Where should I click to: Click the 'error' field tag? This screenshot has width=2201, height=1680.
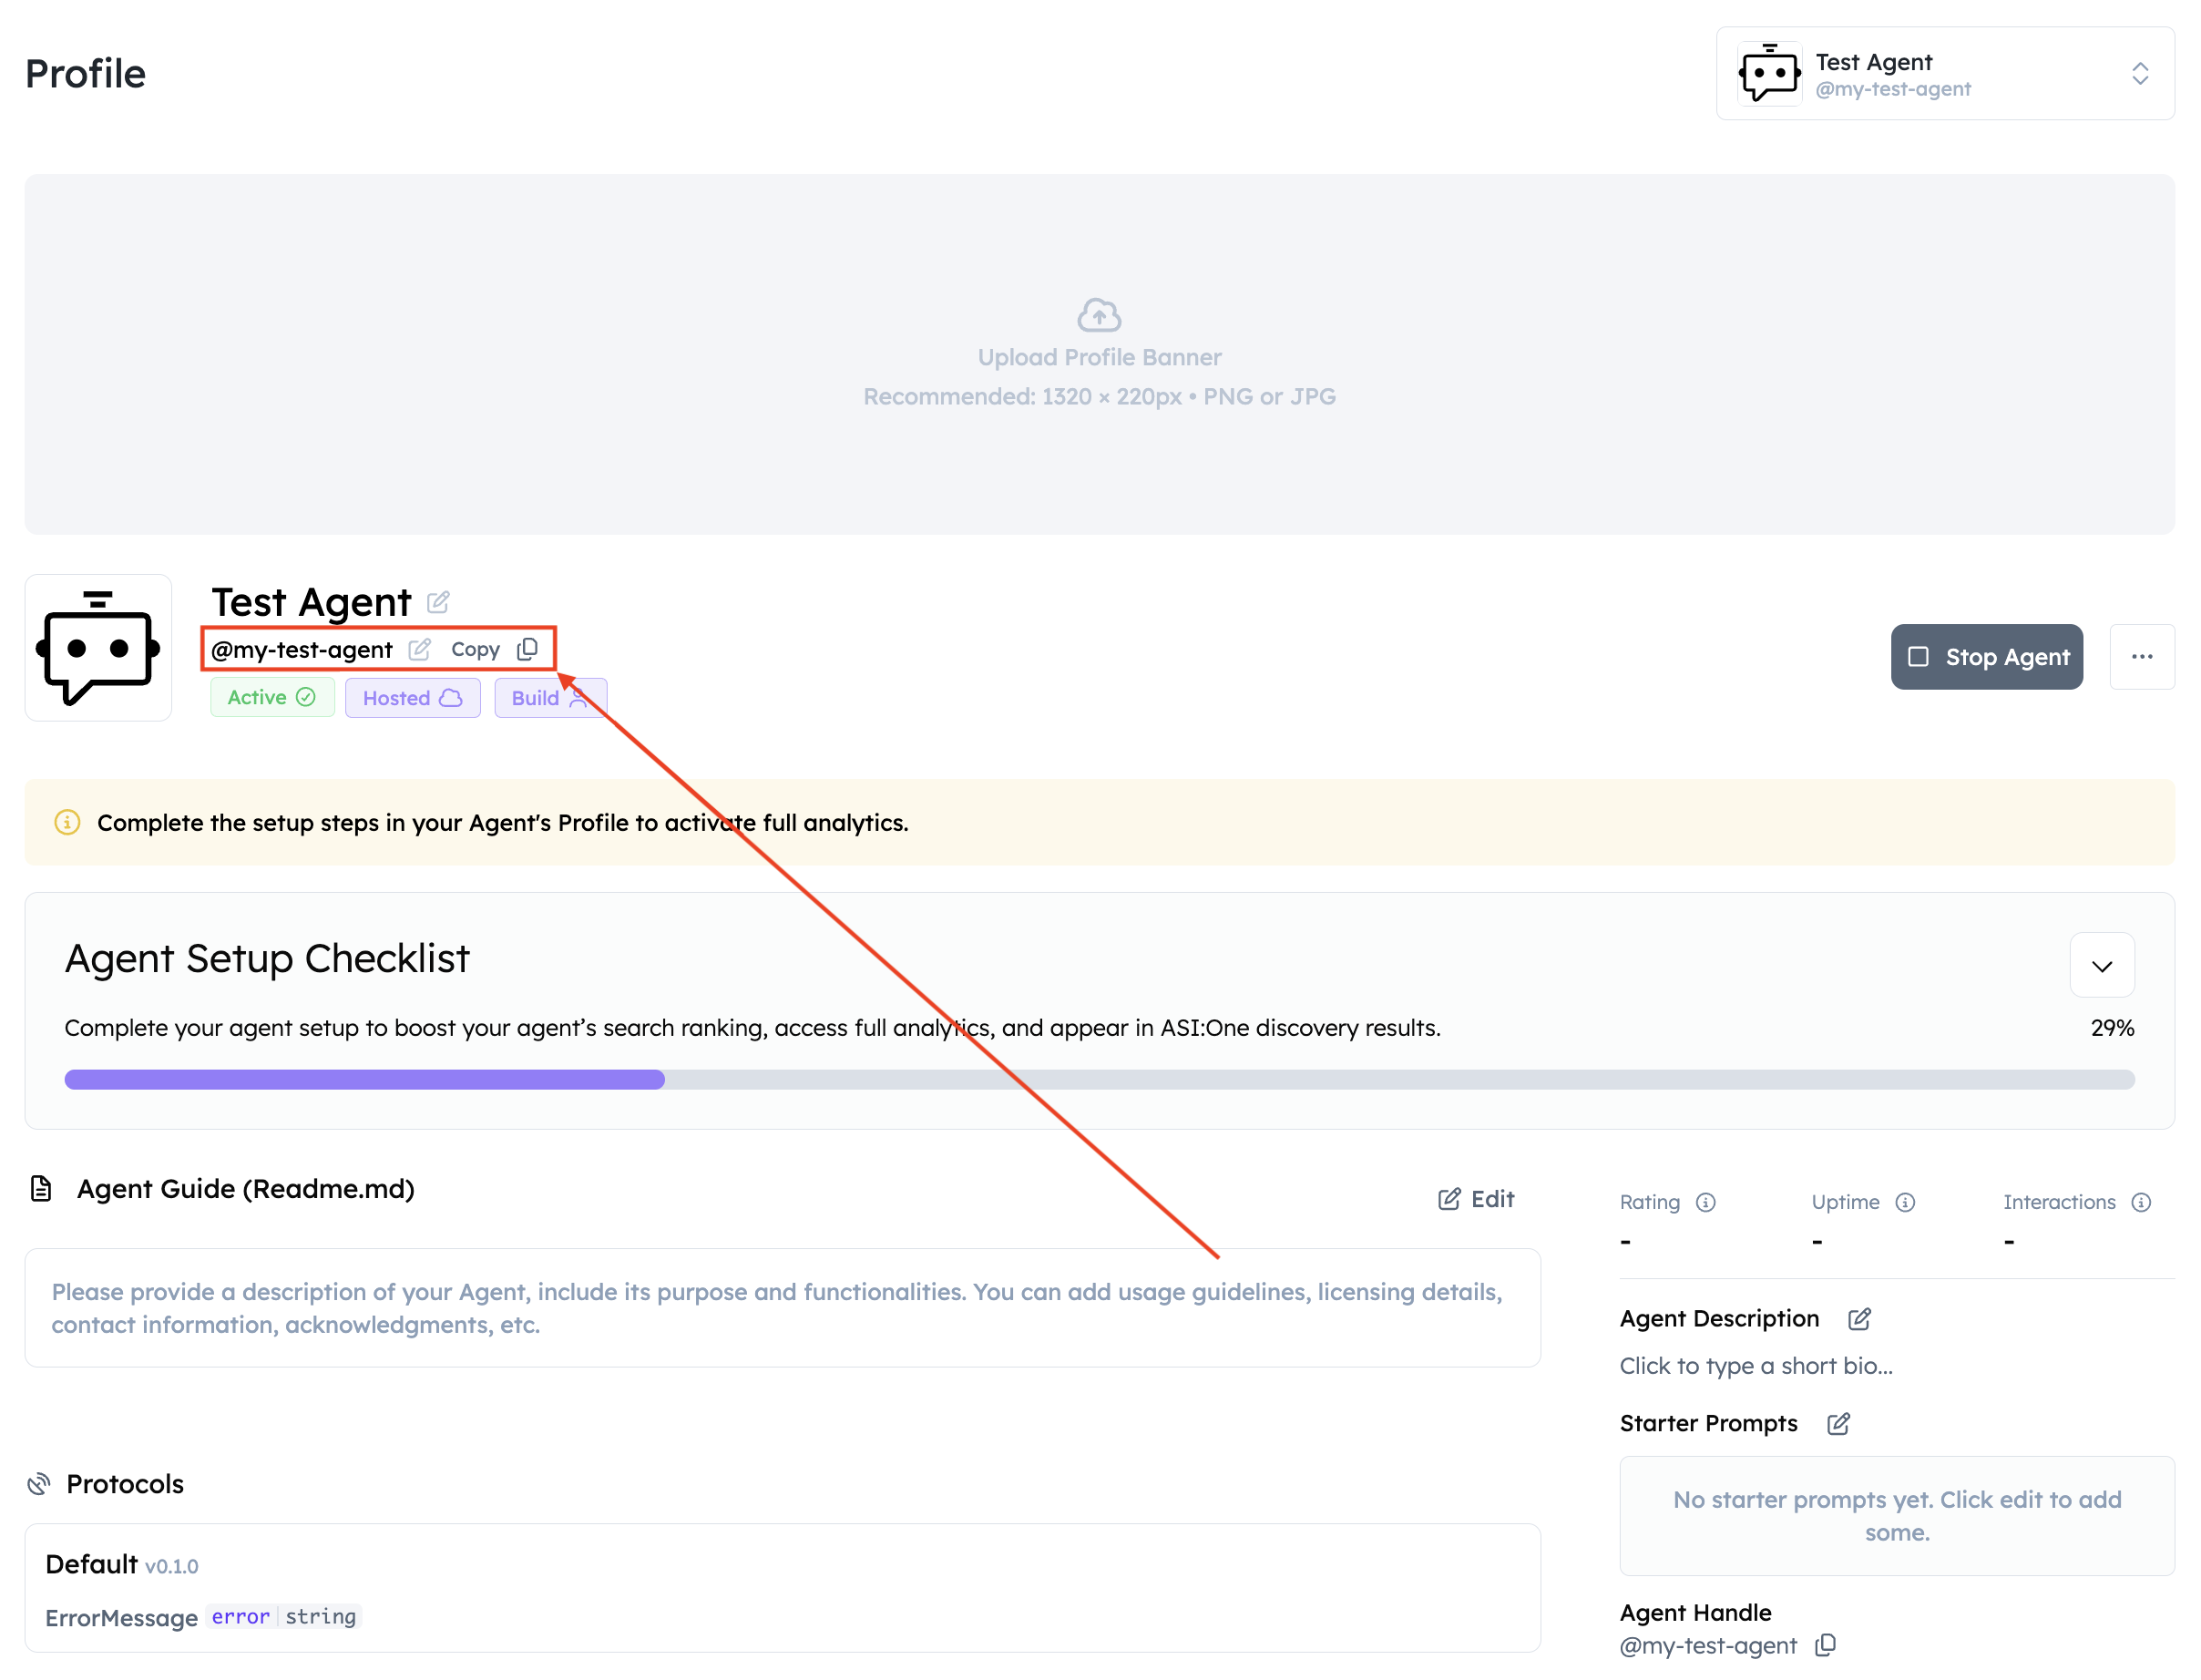[240, 1617]
